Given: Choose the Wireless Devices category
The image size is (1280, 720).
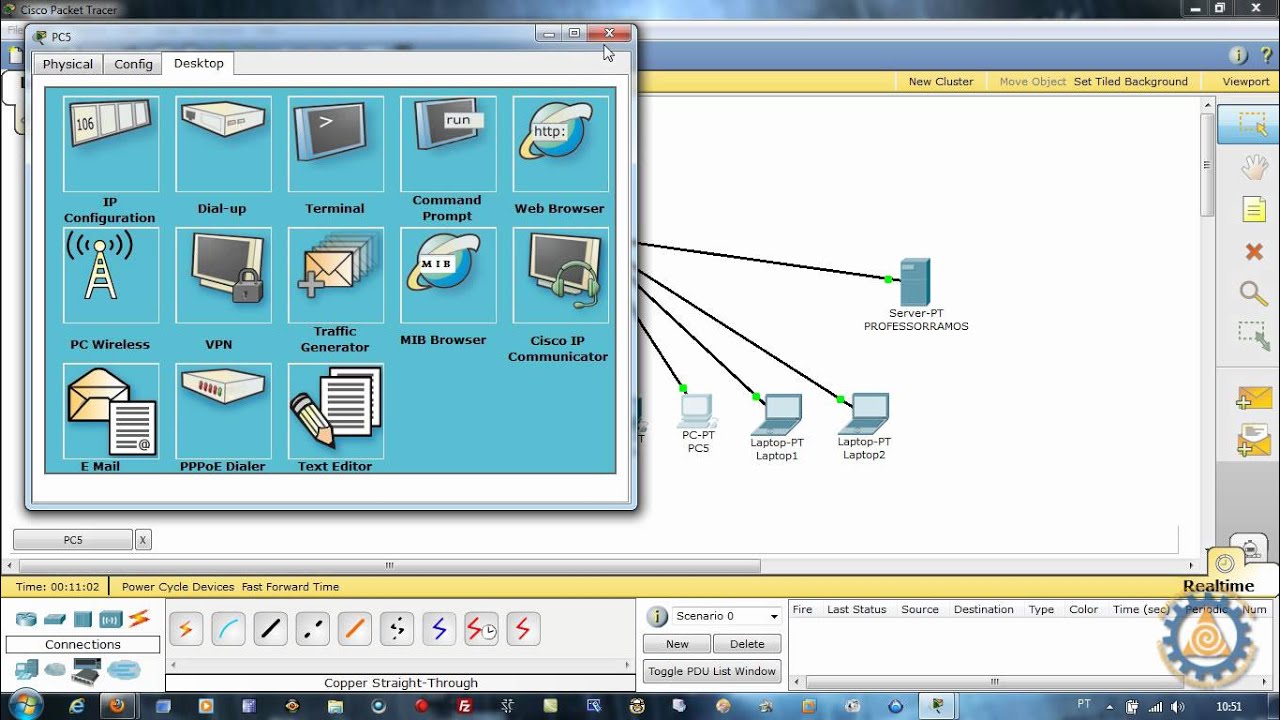Looking at the screenshot, I should (110, 619).
